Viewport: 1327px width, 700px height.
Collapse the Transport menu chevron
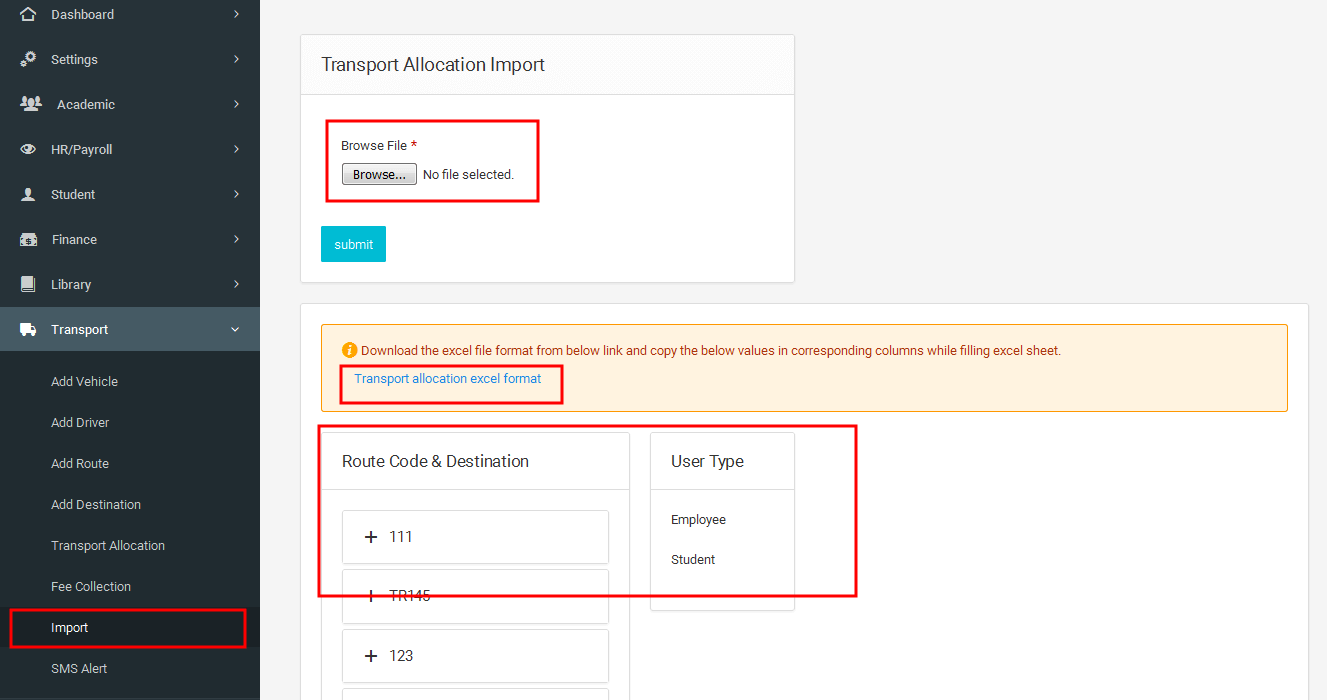click(x=236, y=329)
